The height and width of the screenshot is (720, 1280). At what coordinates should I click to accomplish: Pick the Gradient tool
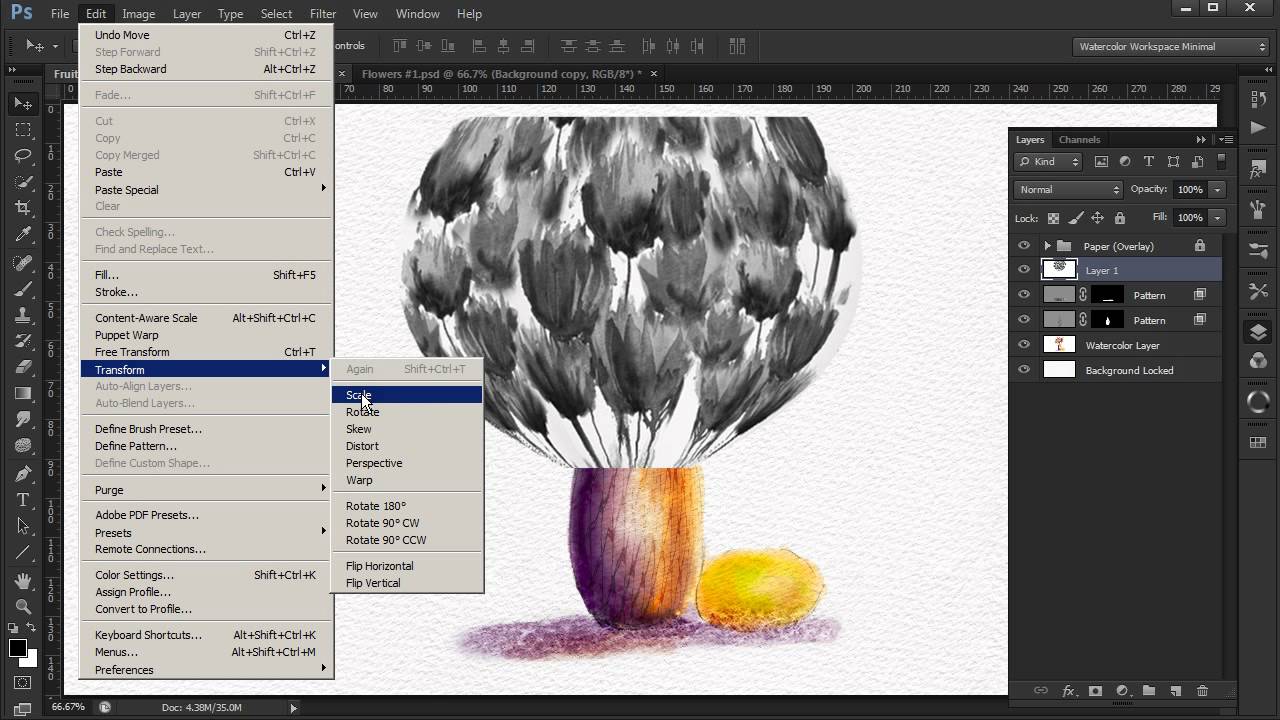click(x=23, y=393)
